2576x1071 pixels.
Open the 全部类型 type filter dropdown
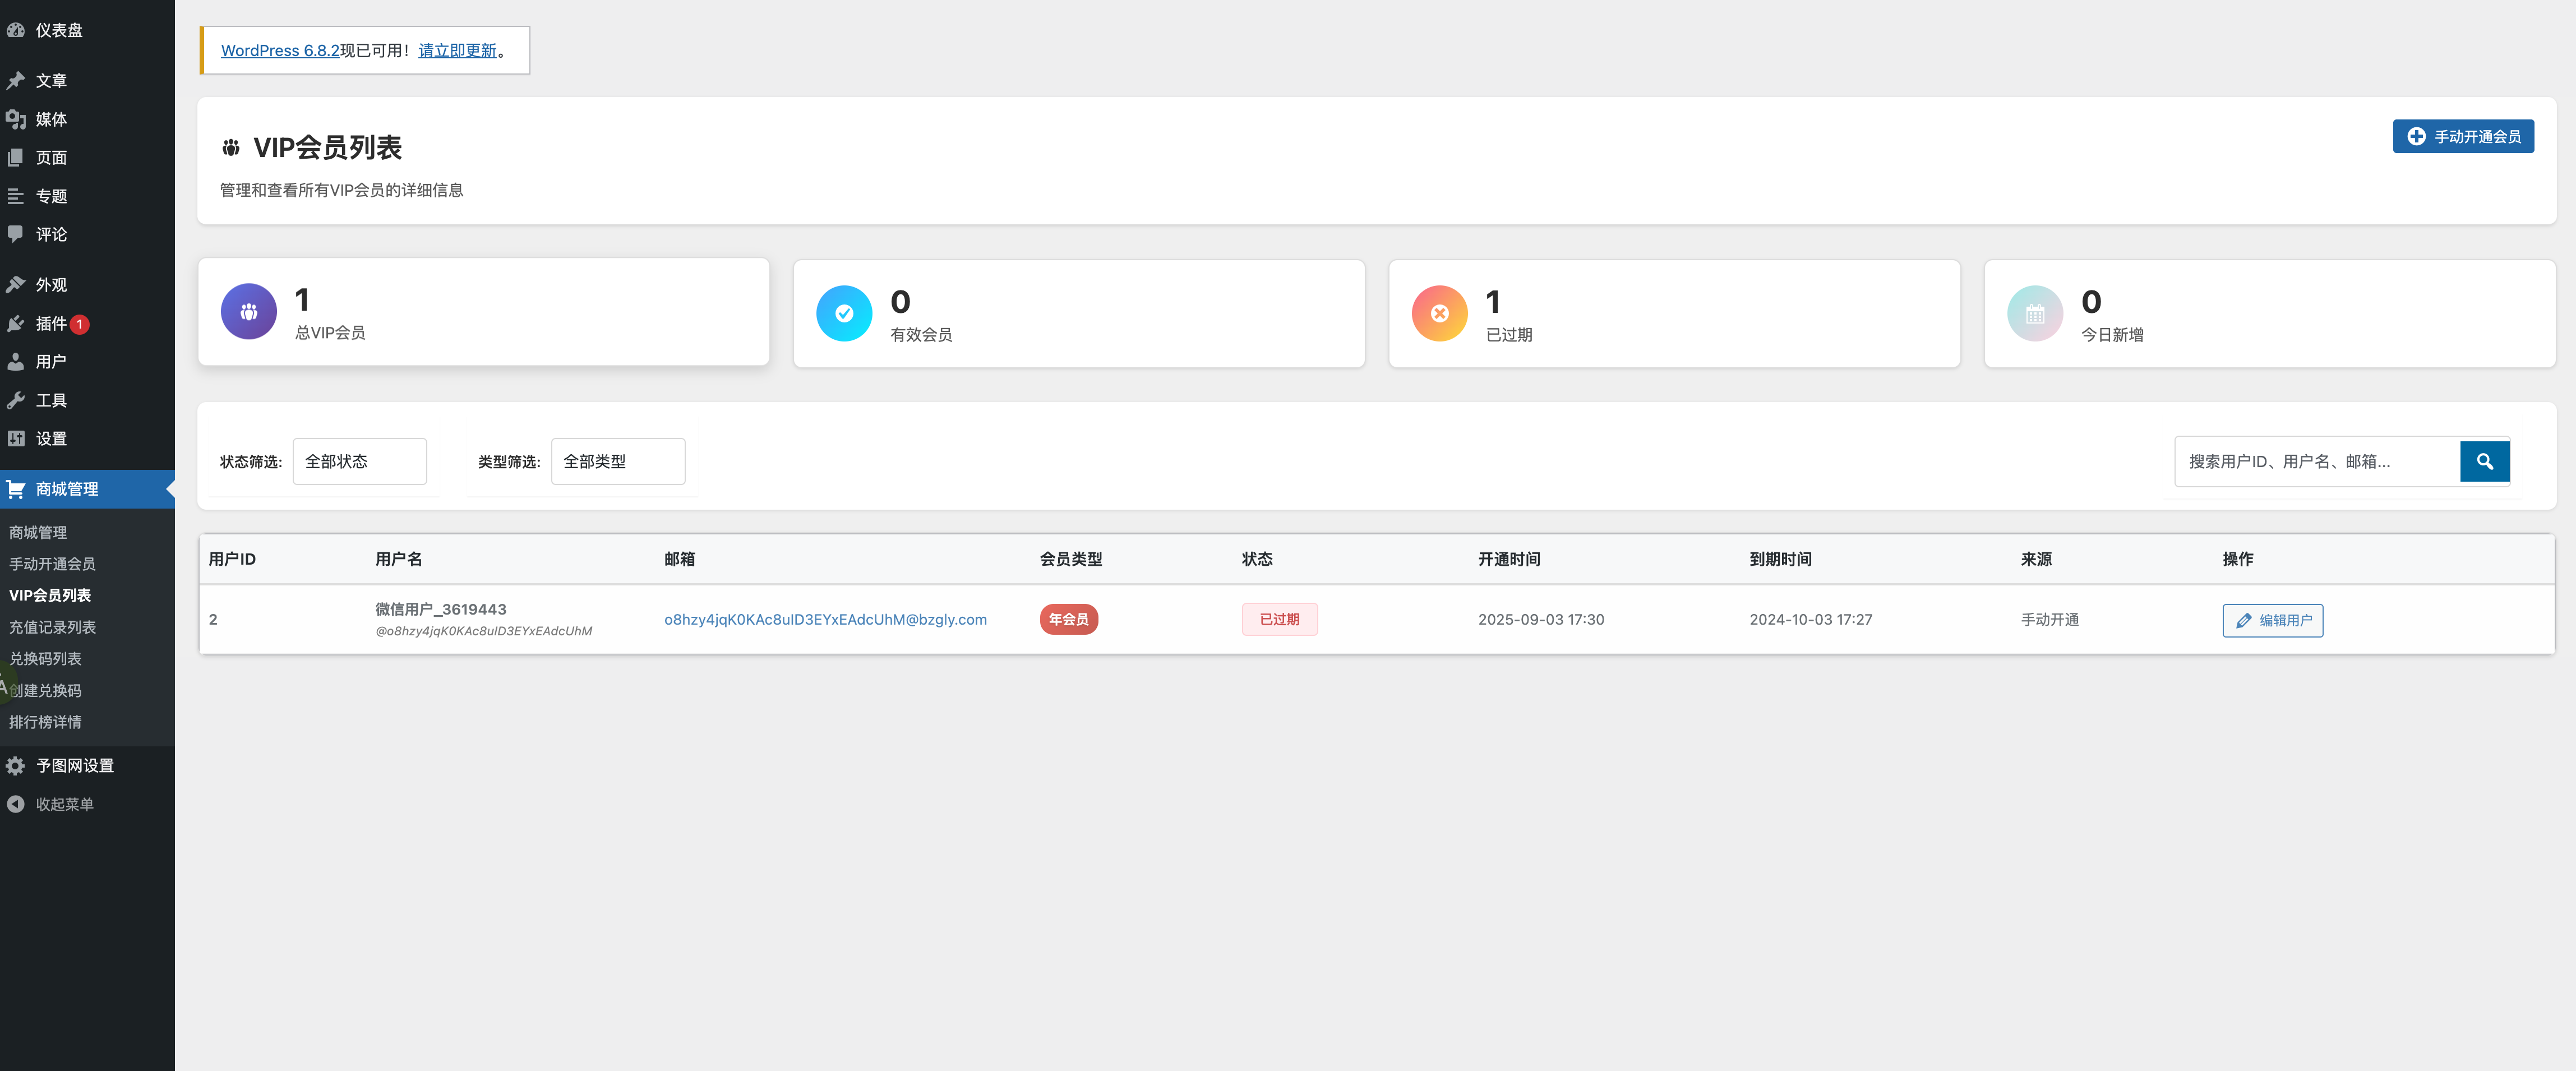click(617, 461)
